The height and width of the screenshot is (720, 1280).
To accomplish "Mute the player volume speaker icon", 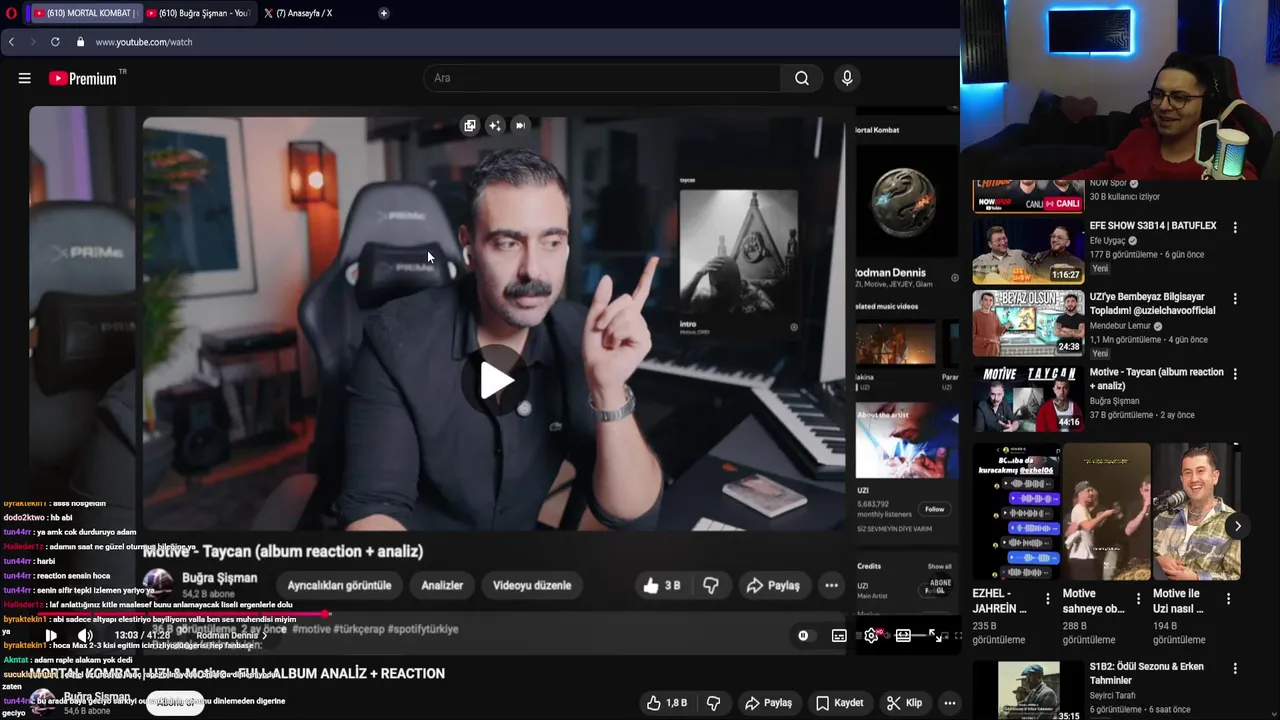I will 85,635.
